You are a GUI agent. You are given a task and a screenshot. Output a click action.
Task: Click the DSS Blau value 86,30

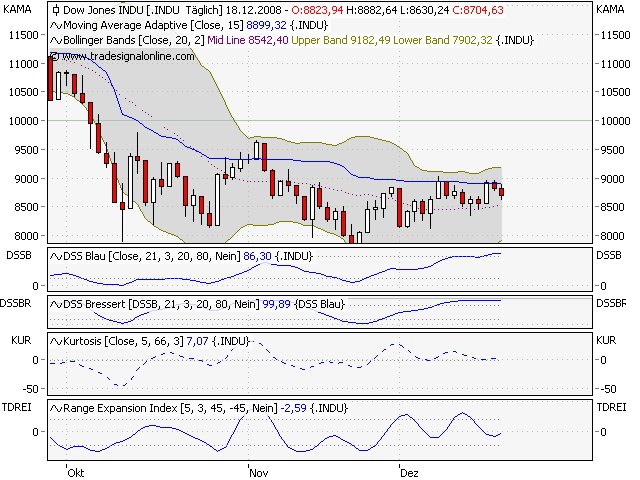coord(257,257)
